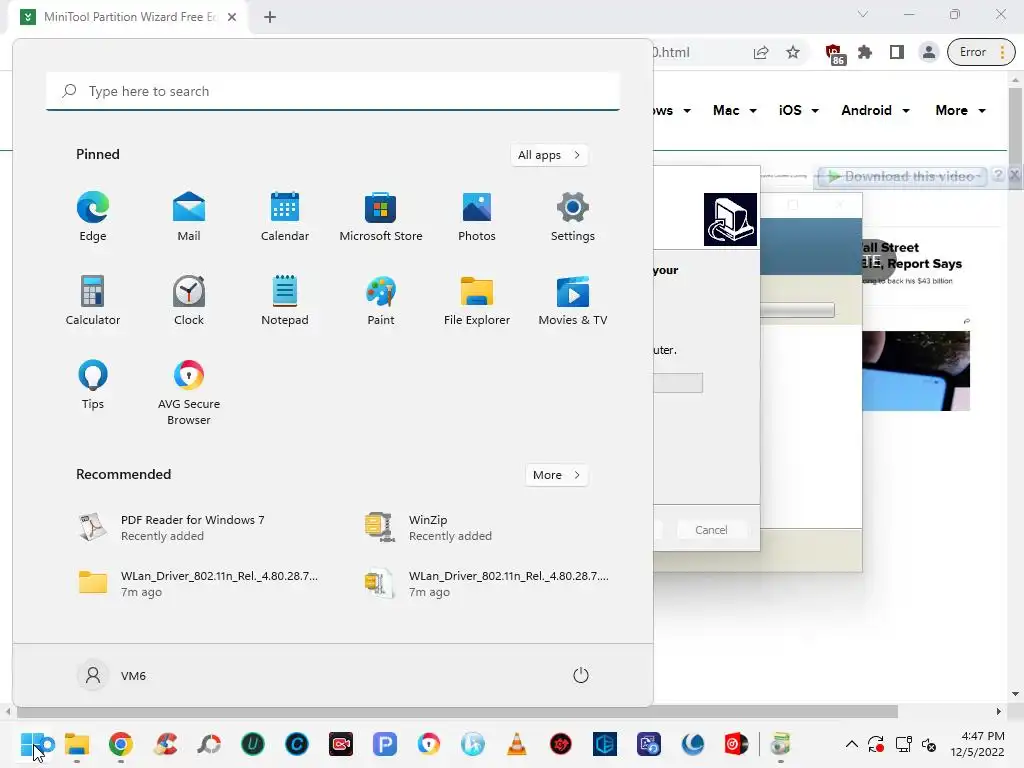Open Chrome profile avatar

[929, 52]
